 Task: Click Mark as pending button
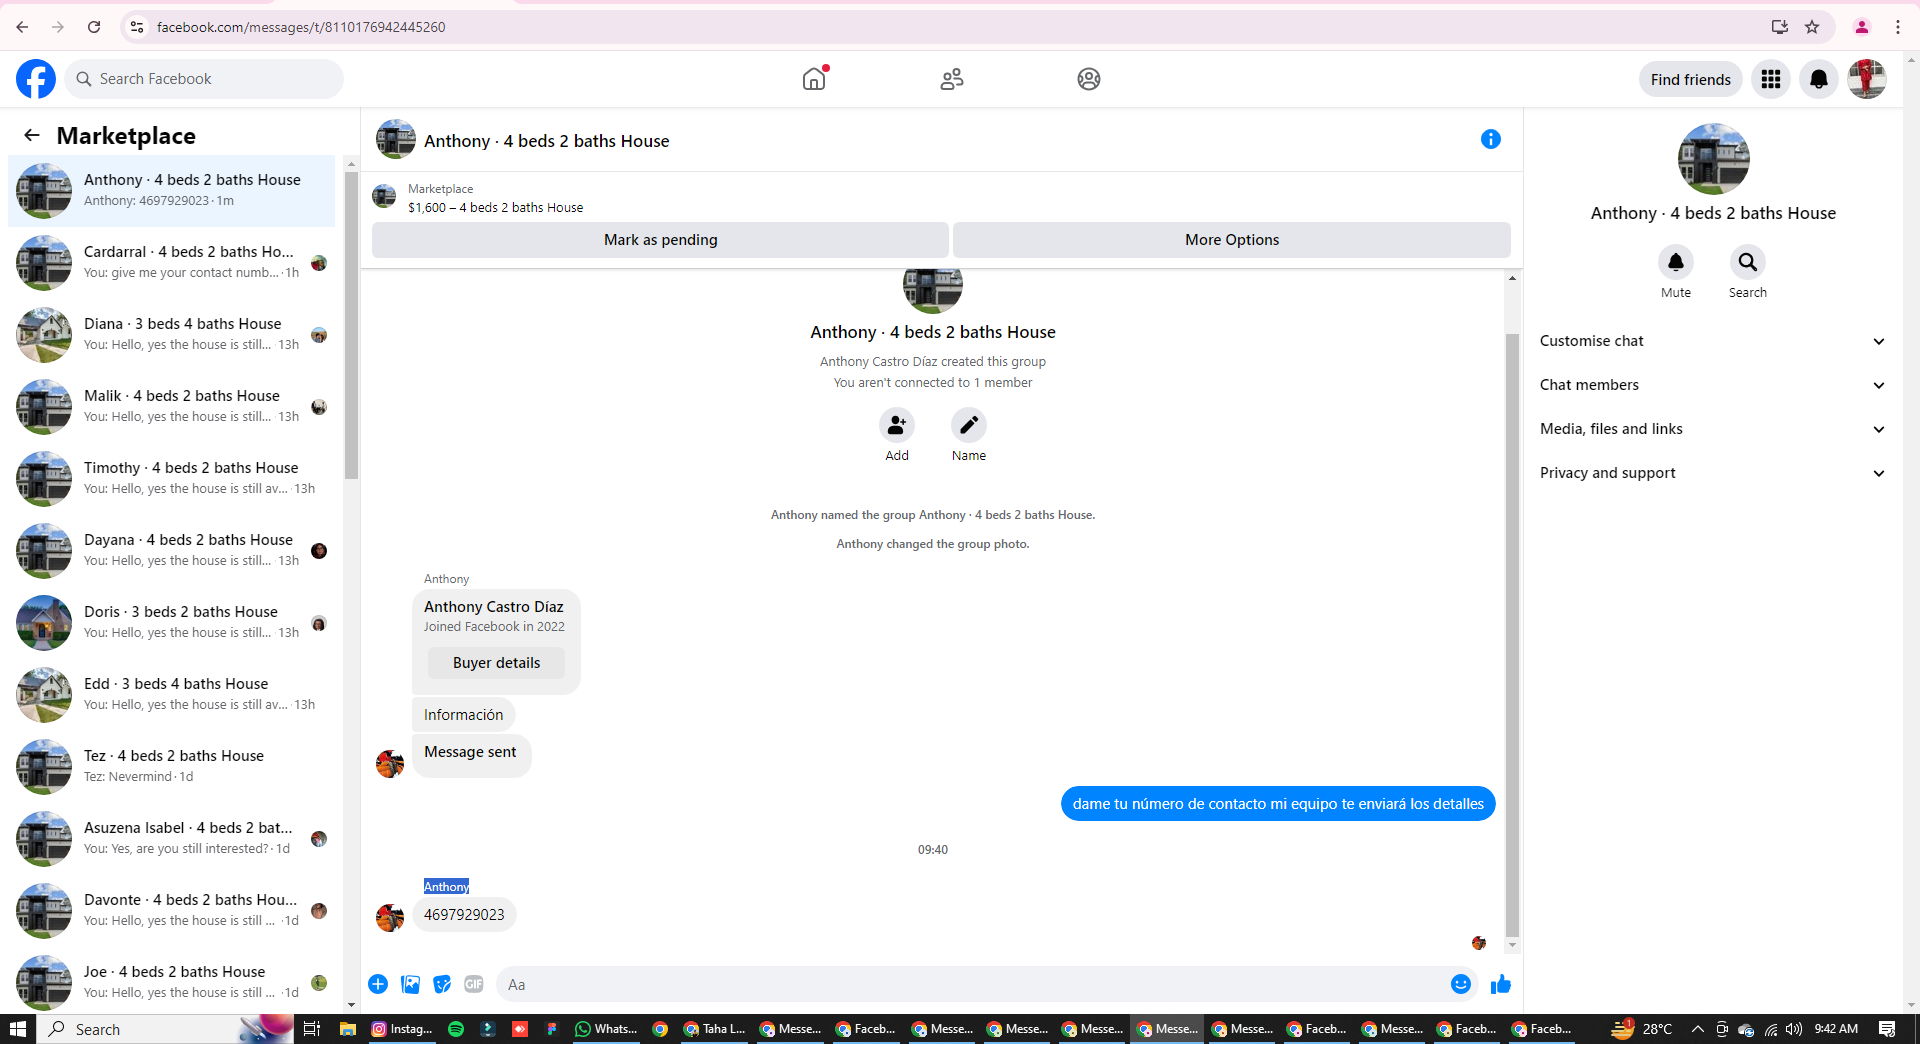(660, 240)
